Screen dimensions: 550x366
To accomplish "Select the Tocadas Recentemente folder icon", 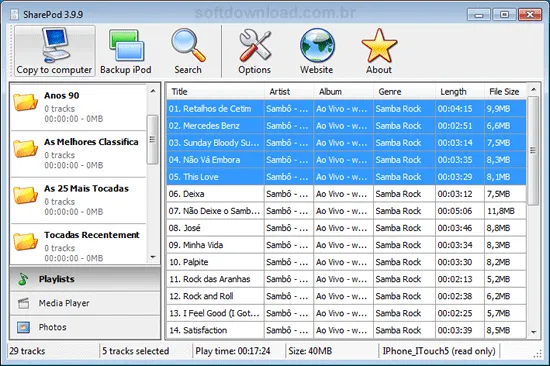I will click(x=26, y=241).
